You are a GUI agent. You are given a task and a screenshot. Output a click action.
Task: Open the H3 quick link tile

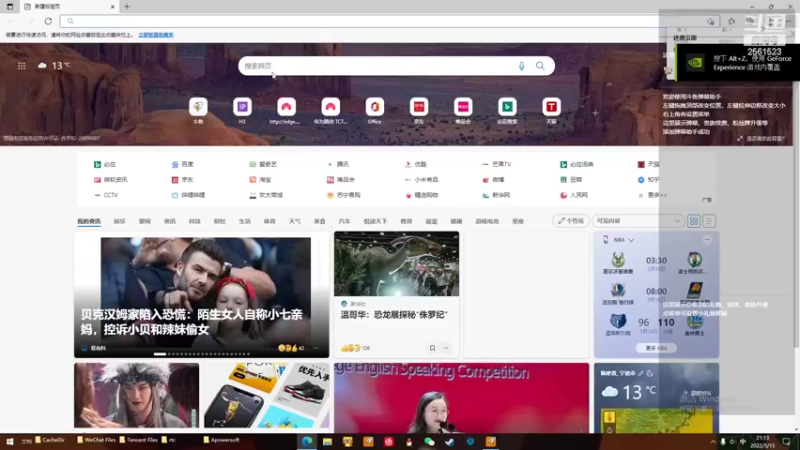[x=242, y=107]
